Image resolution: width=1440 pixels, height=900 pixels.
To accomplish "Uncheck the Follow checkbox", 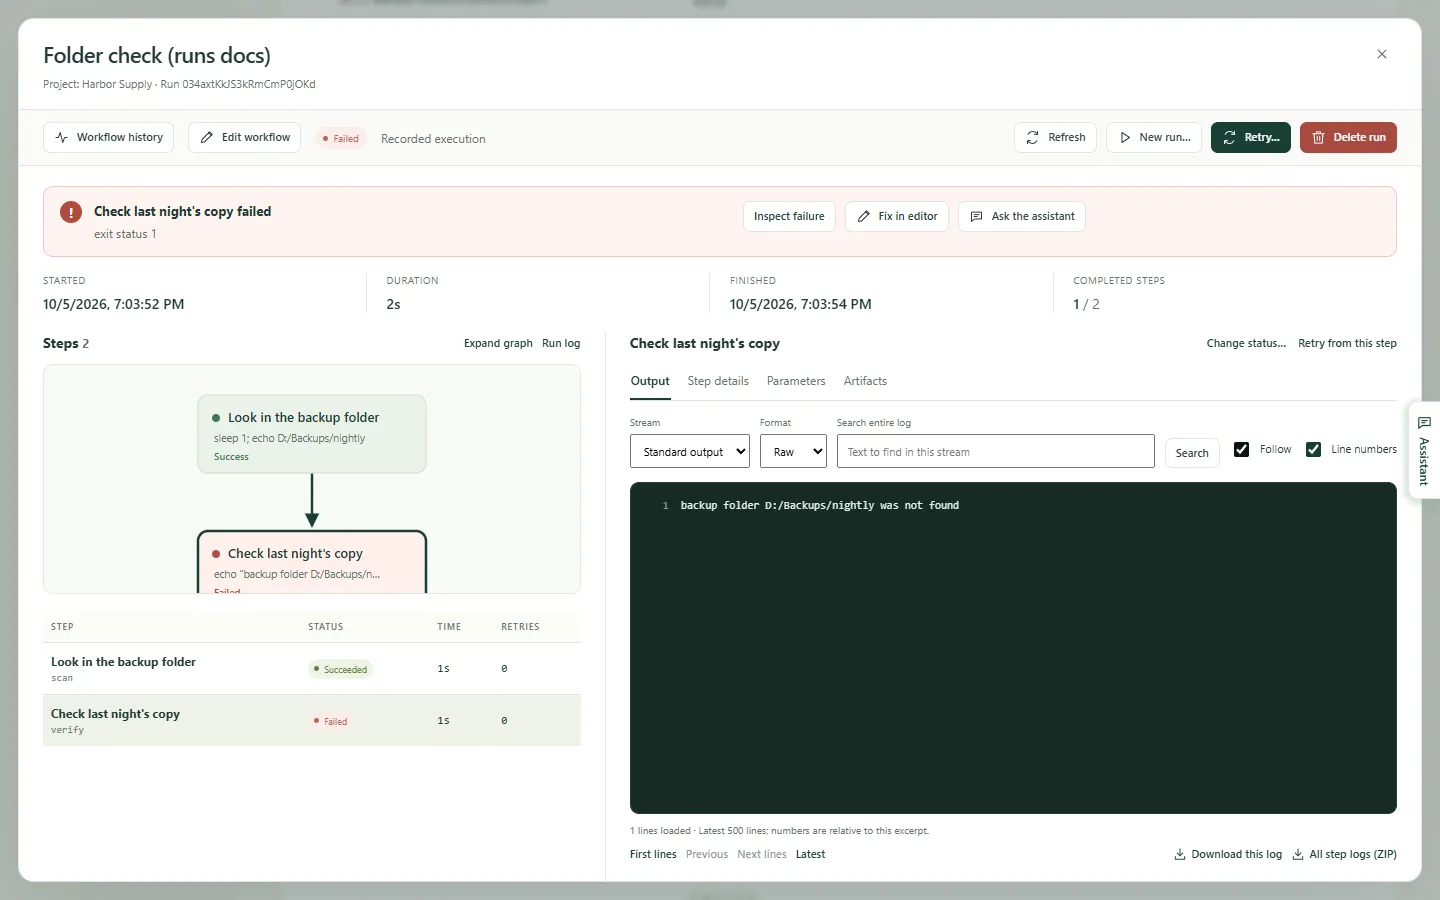I will 1241,450.
